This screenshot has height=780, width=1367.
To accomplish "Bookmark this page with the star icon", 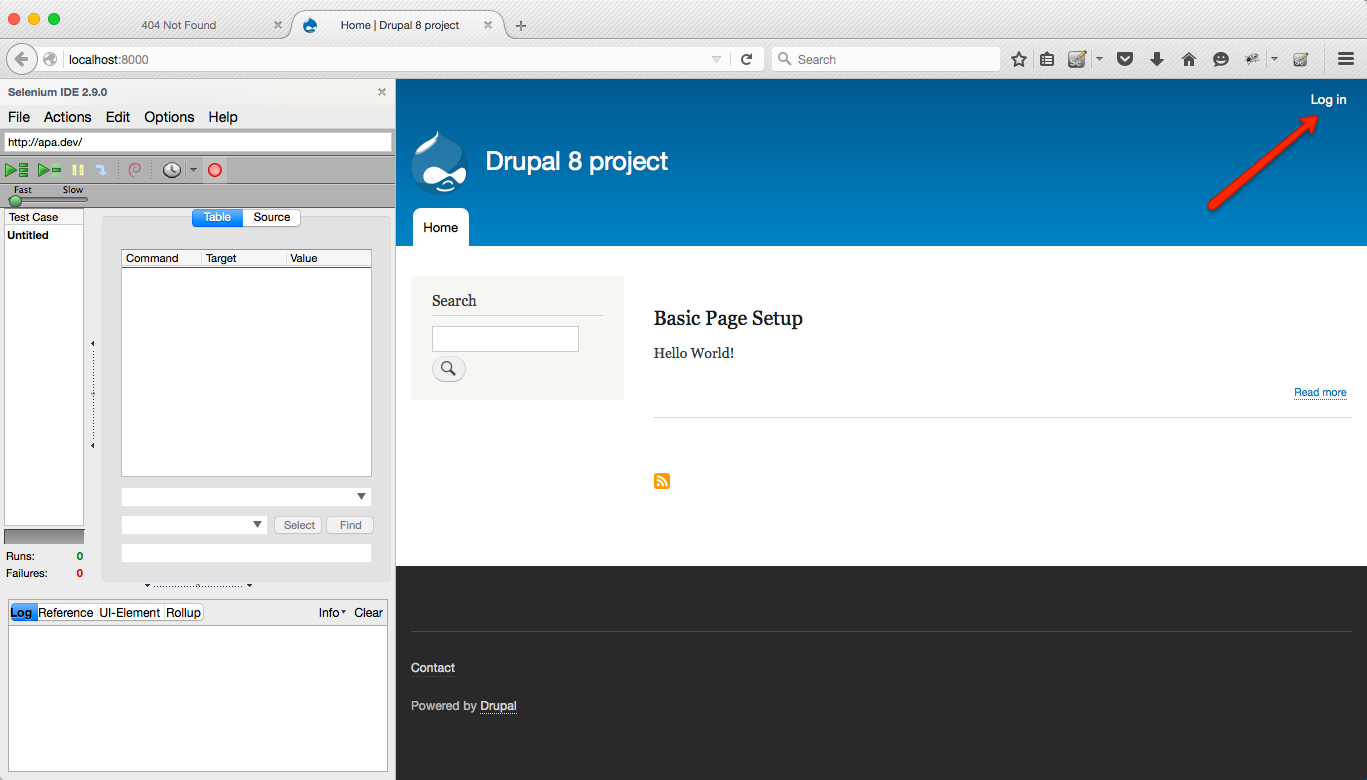I will [1019, 59].
